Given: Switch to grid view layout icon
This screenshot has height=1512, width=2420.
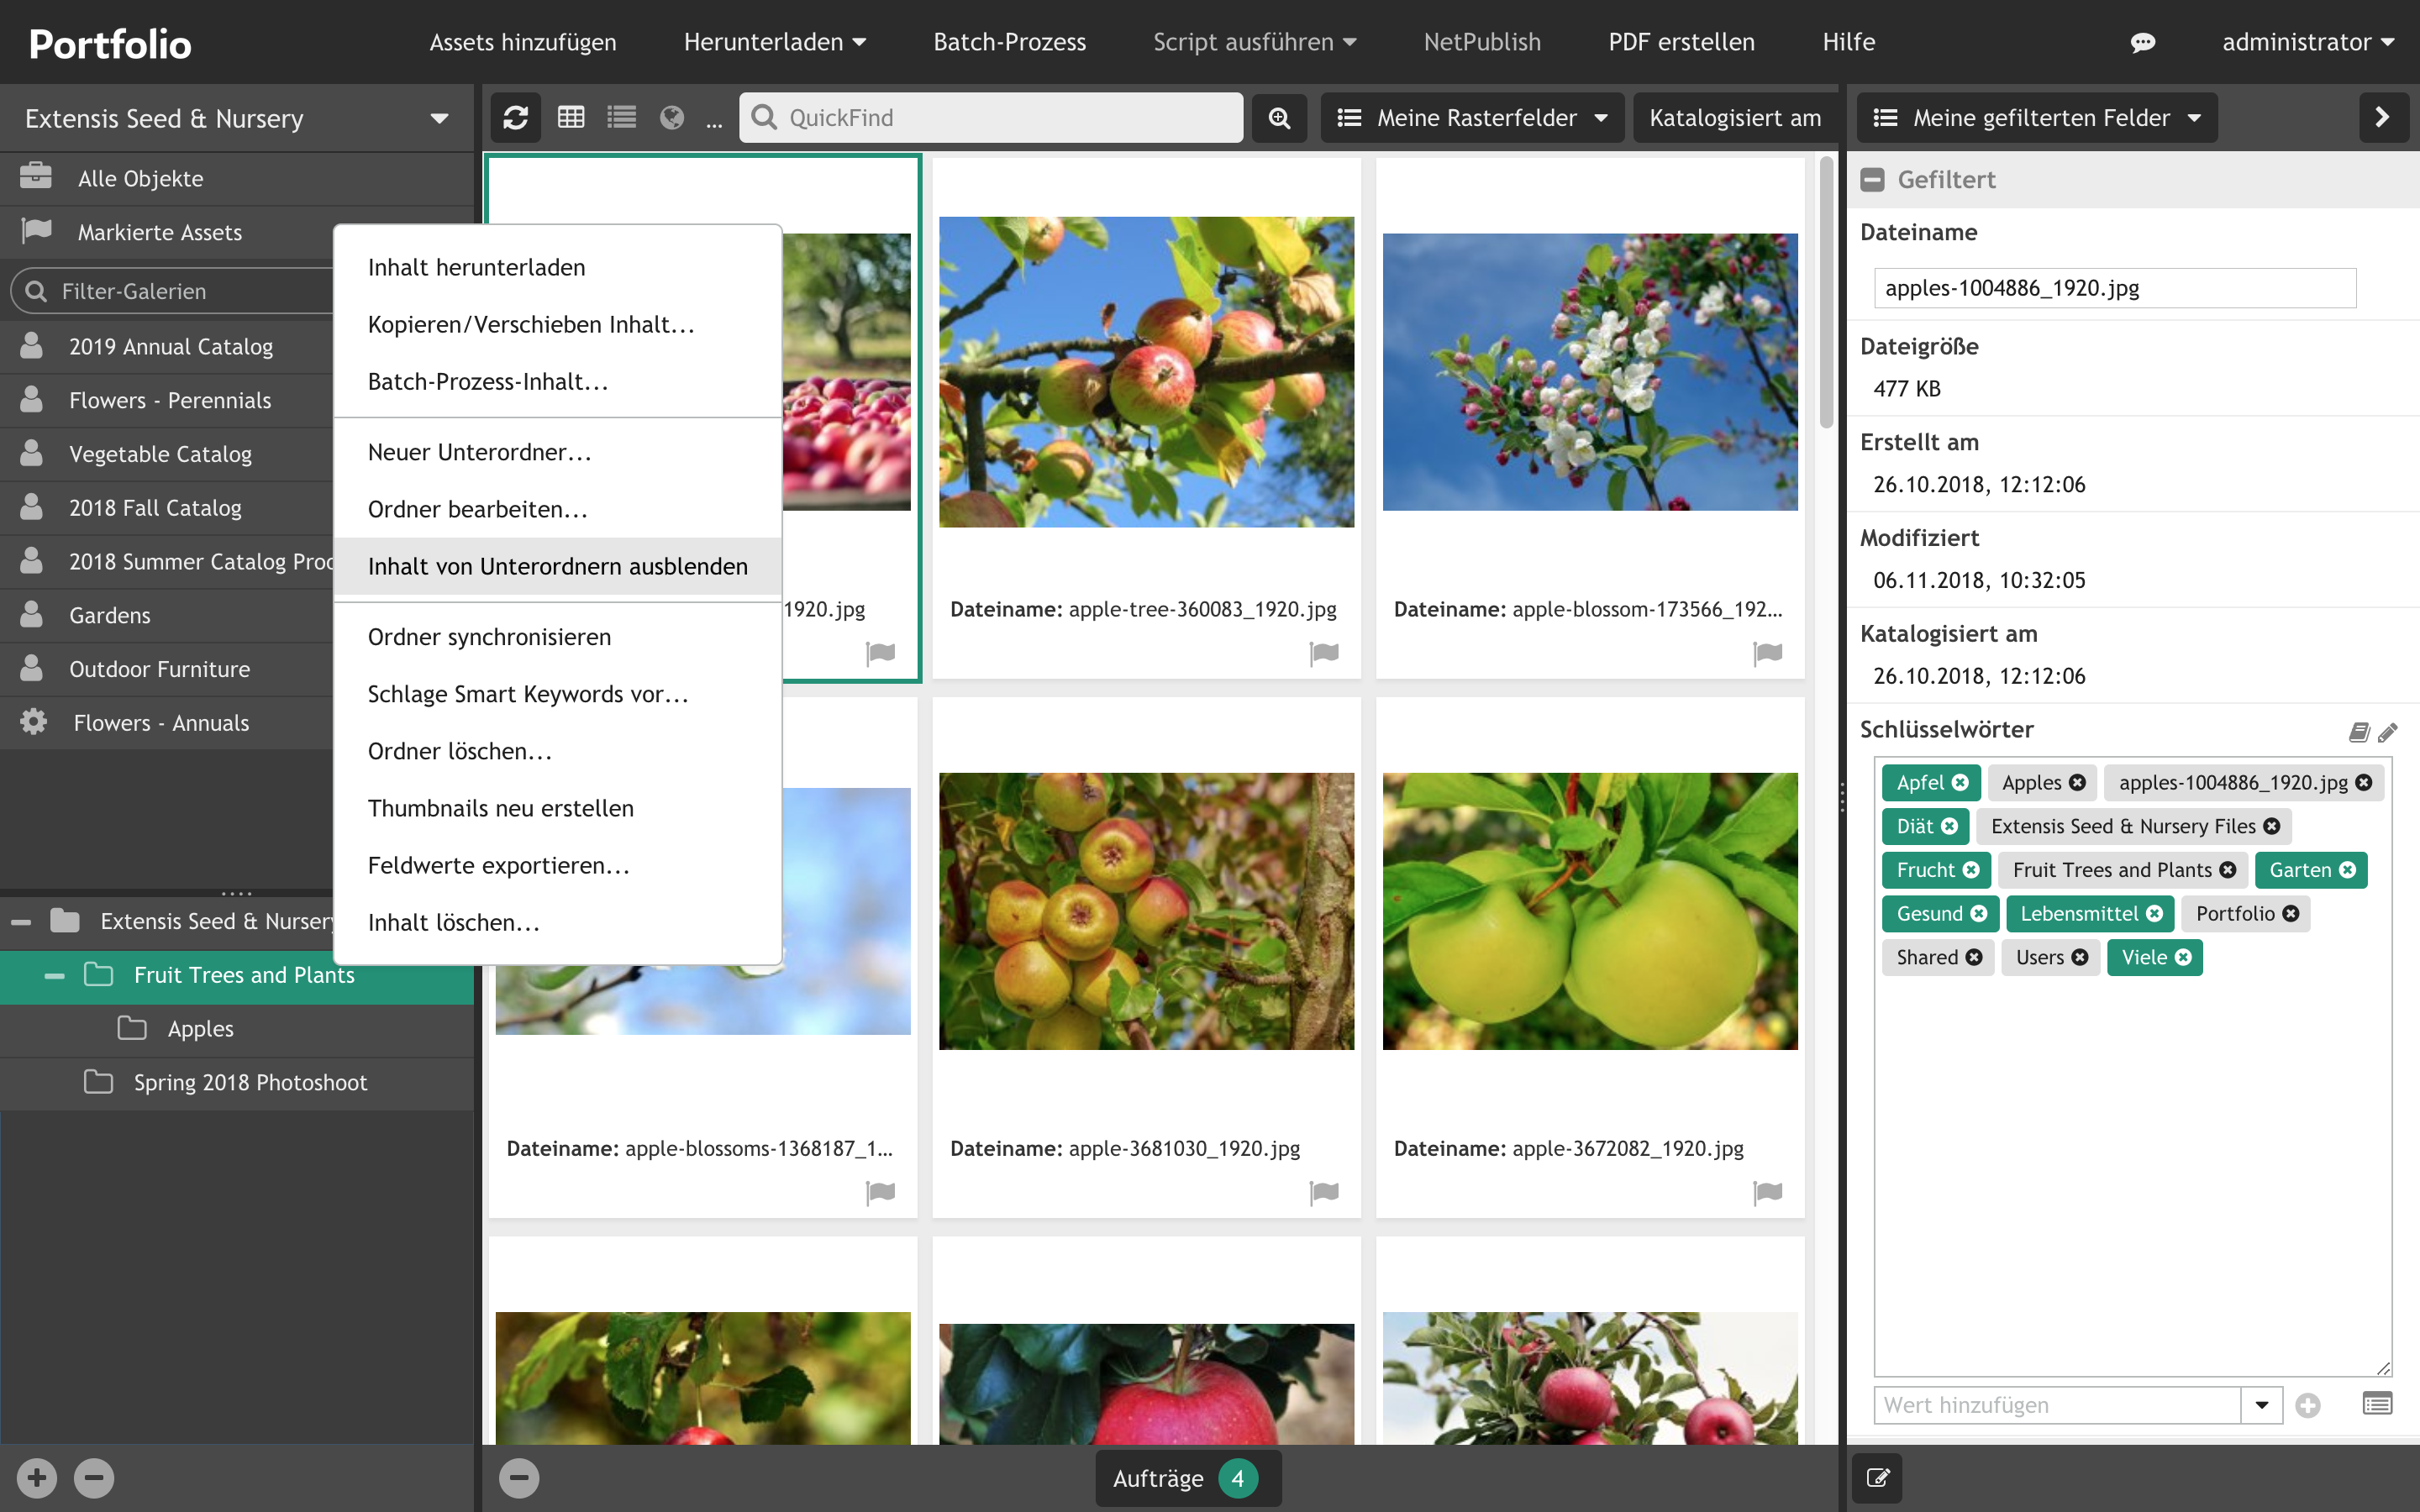Looking at the screenshot, I should pos(570,117).
